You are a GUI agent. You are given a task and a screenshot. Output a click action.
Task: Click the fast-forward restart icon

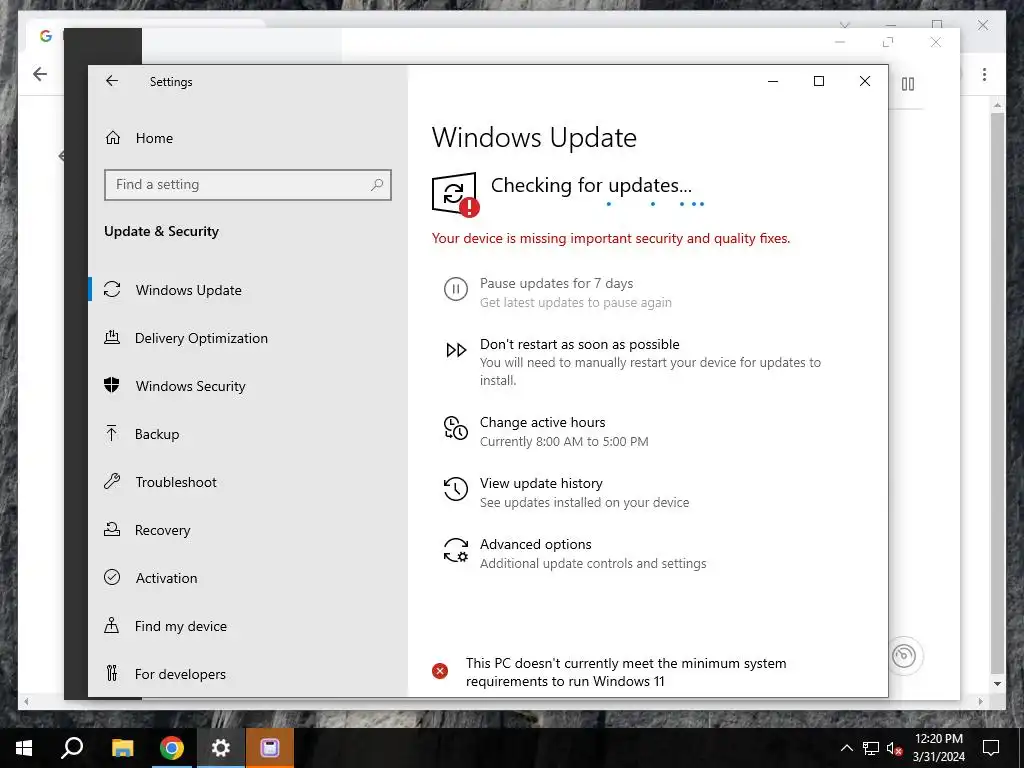pos(456,350)
